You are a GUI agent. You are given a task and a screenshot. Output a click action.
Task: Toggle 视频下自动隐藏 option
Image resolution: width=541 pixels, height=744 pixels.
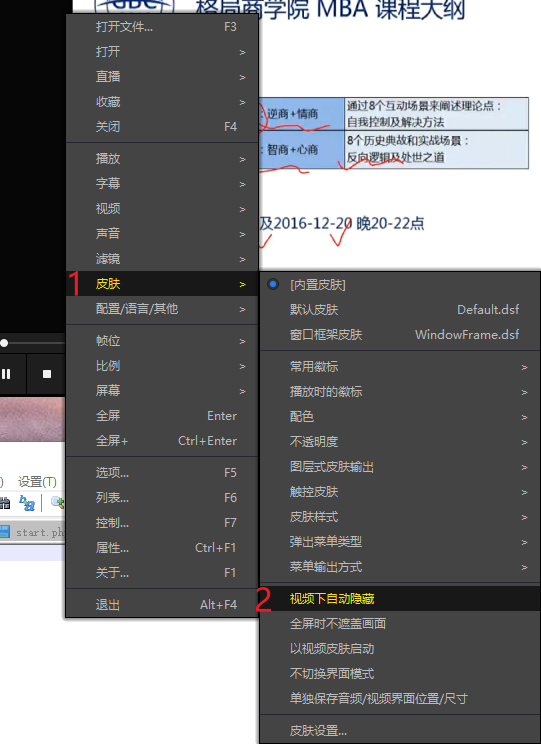pyautogui.click(x=400, y=599)
